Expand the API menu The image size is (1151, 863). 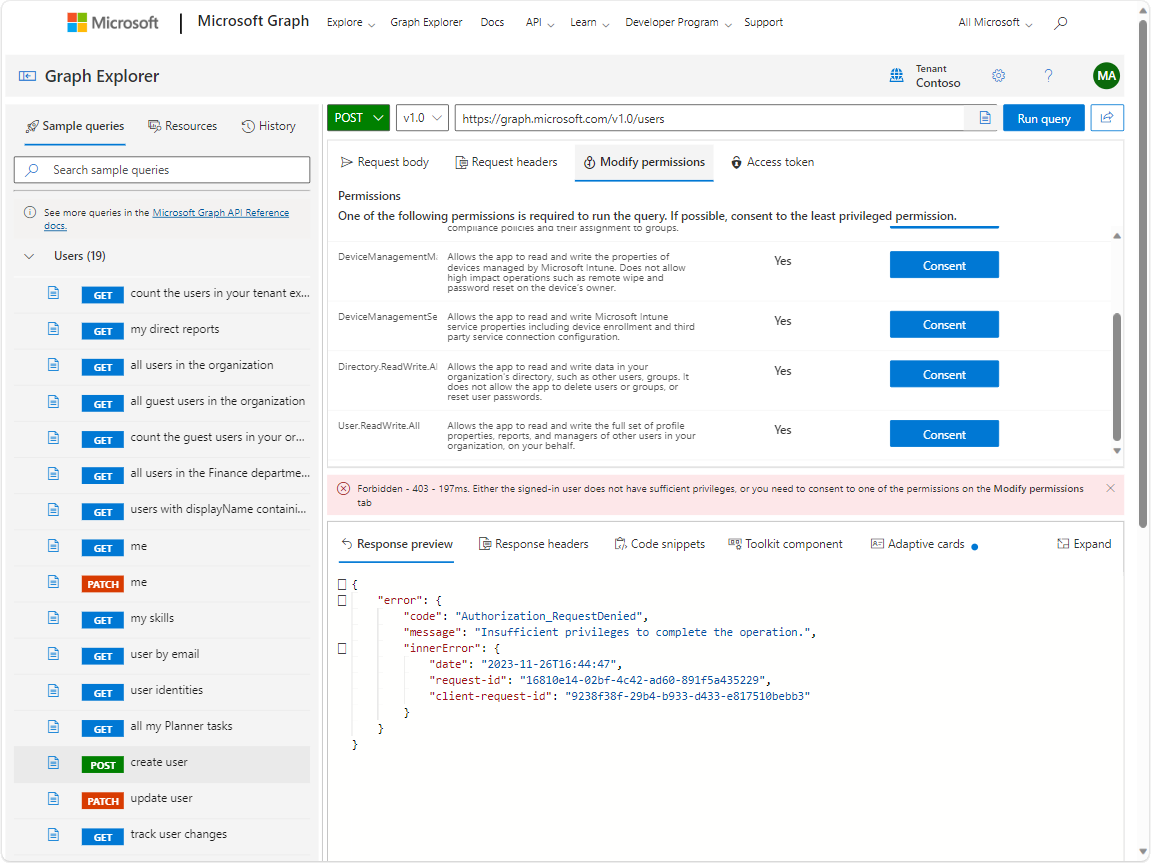coord(540,23)
